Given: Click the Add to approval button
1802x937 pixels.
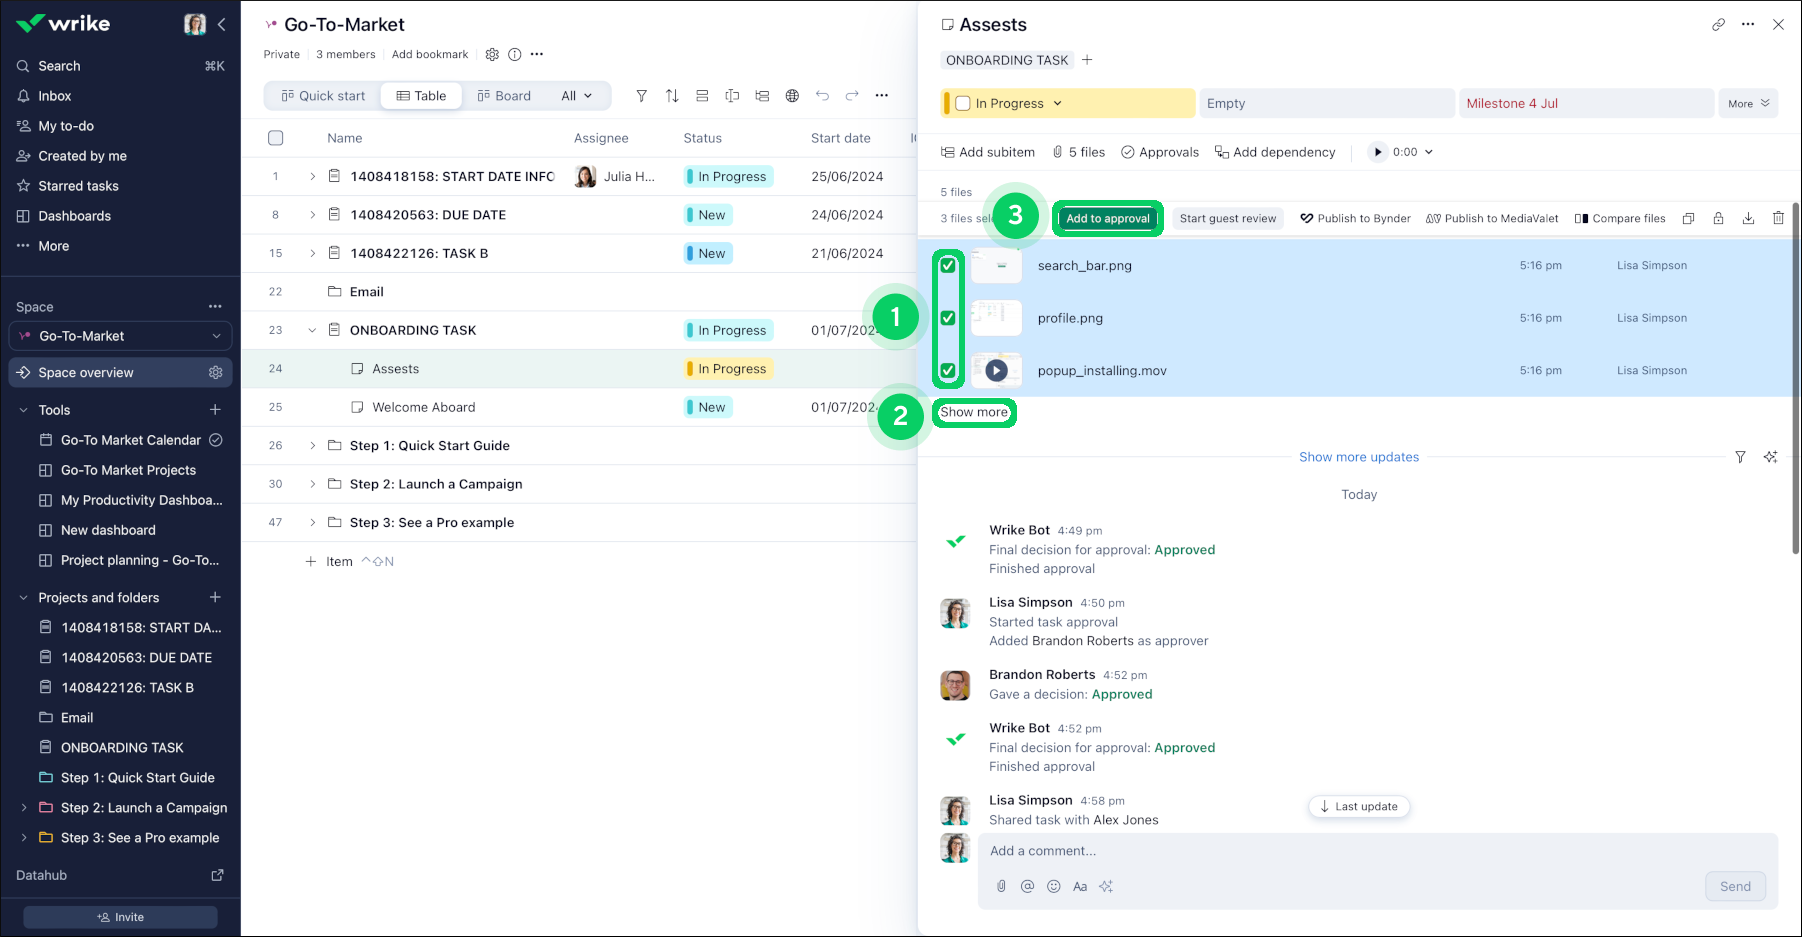Looking at the screenshot, I should (x=1107, y=218).
